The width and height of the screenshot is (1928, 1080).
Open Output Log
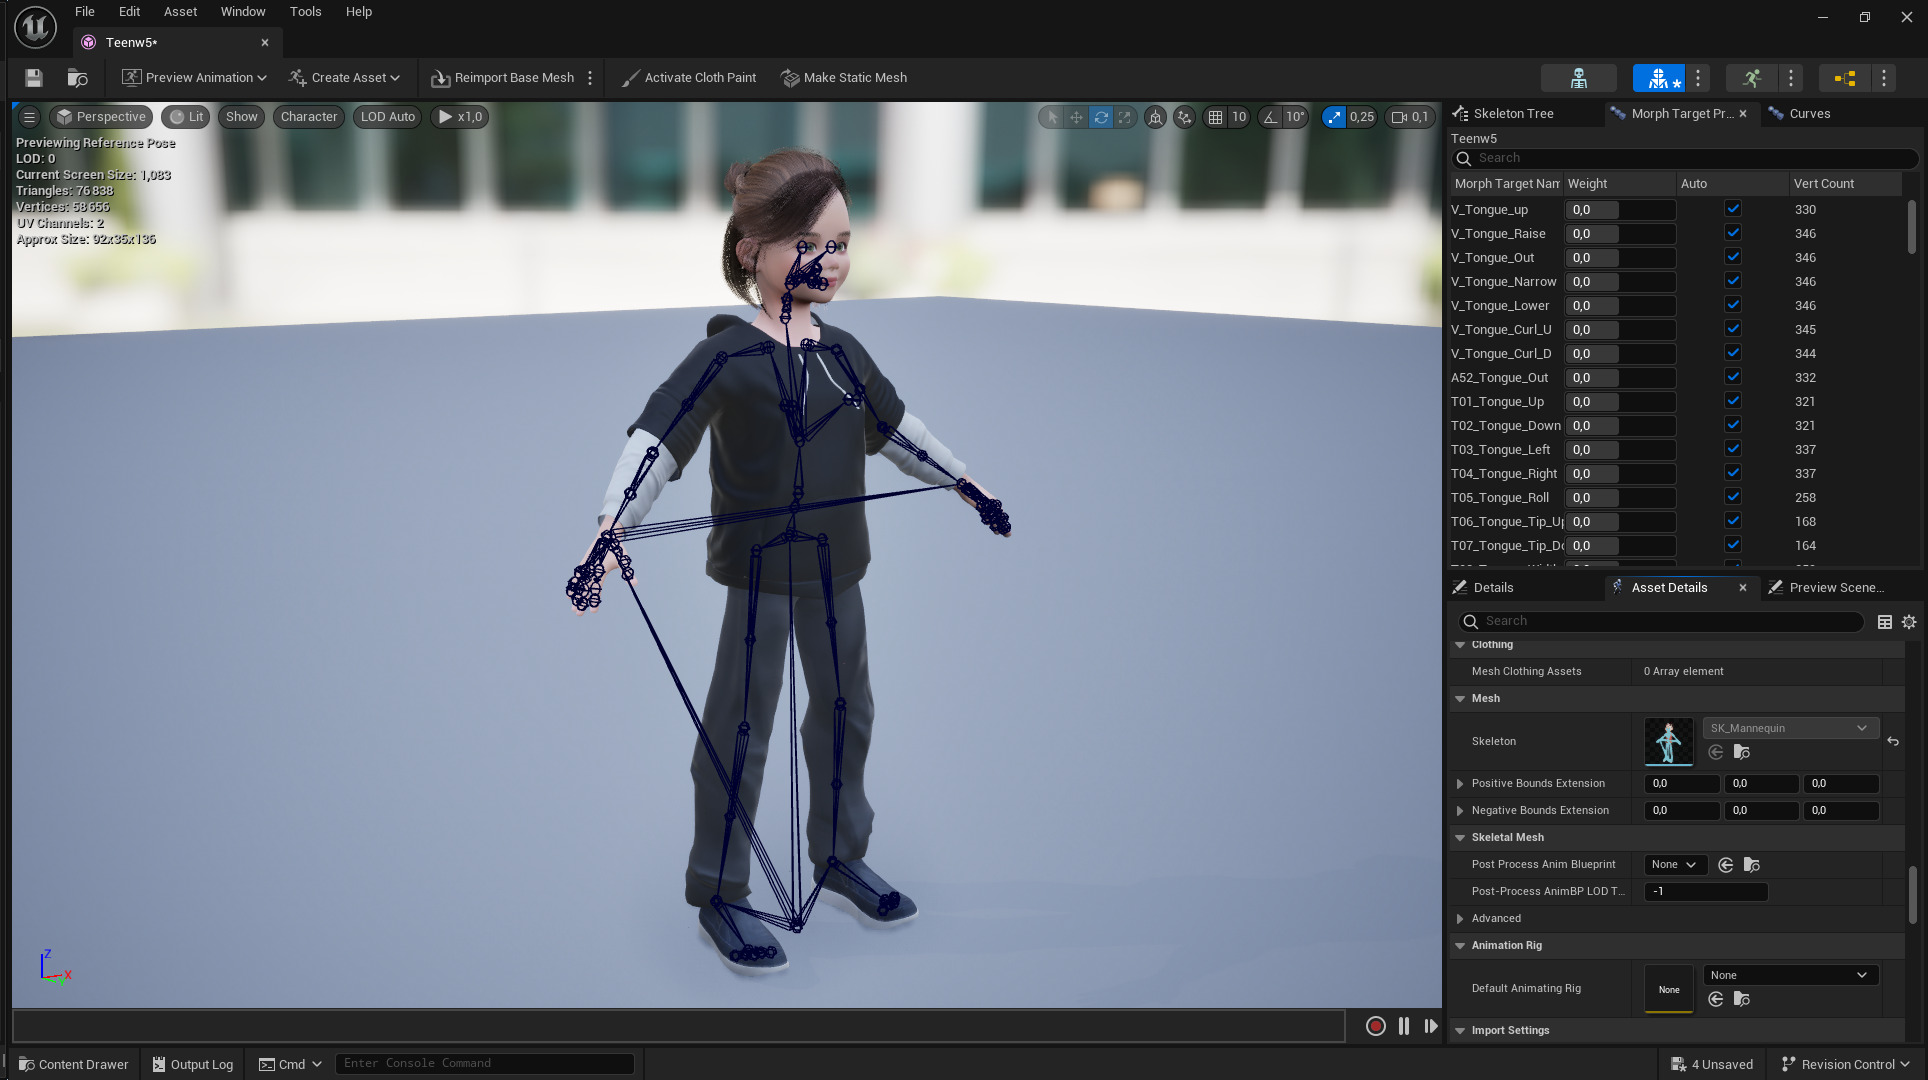[x=192, y=1064]
